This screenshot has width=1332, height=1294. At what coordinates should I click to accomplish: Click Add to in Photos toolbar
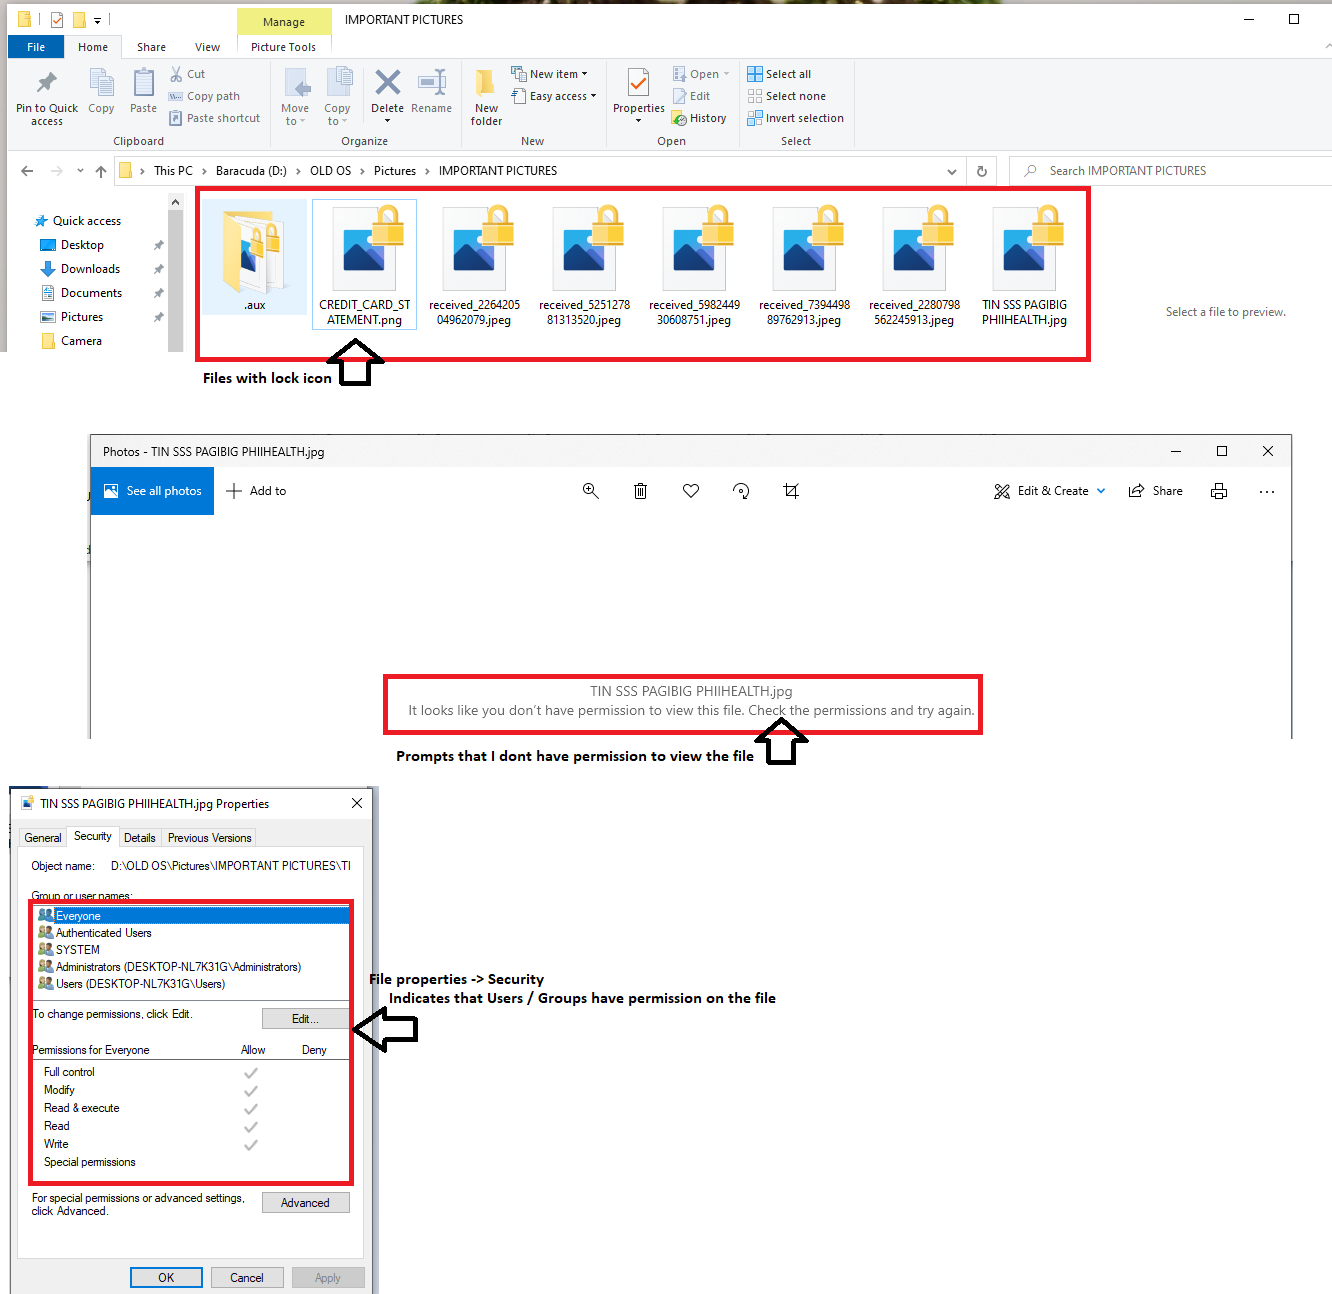[257, 491]
